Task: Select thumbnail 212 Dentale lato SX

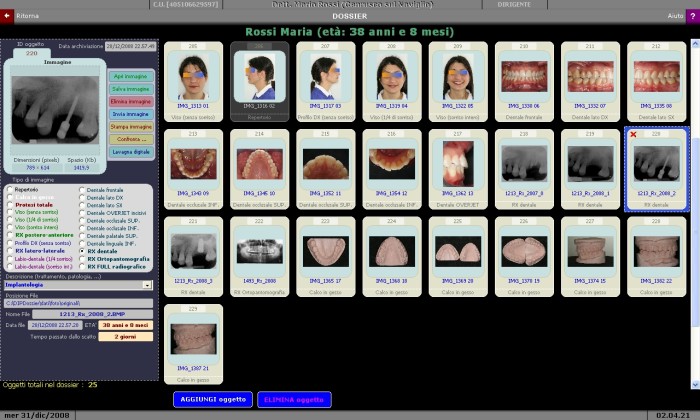Action: [x=656, y=82]
